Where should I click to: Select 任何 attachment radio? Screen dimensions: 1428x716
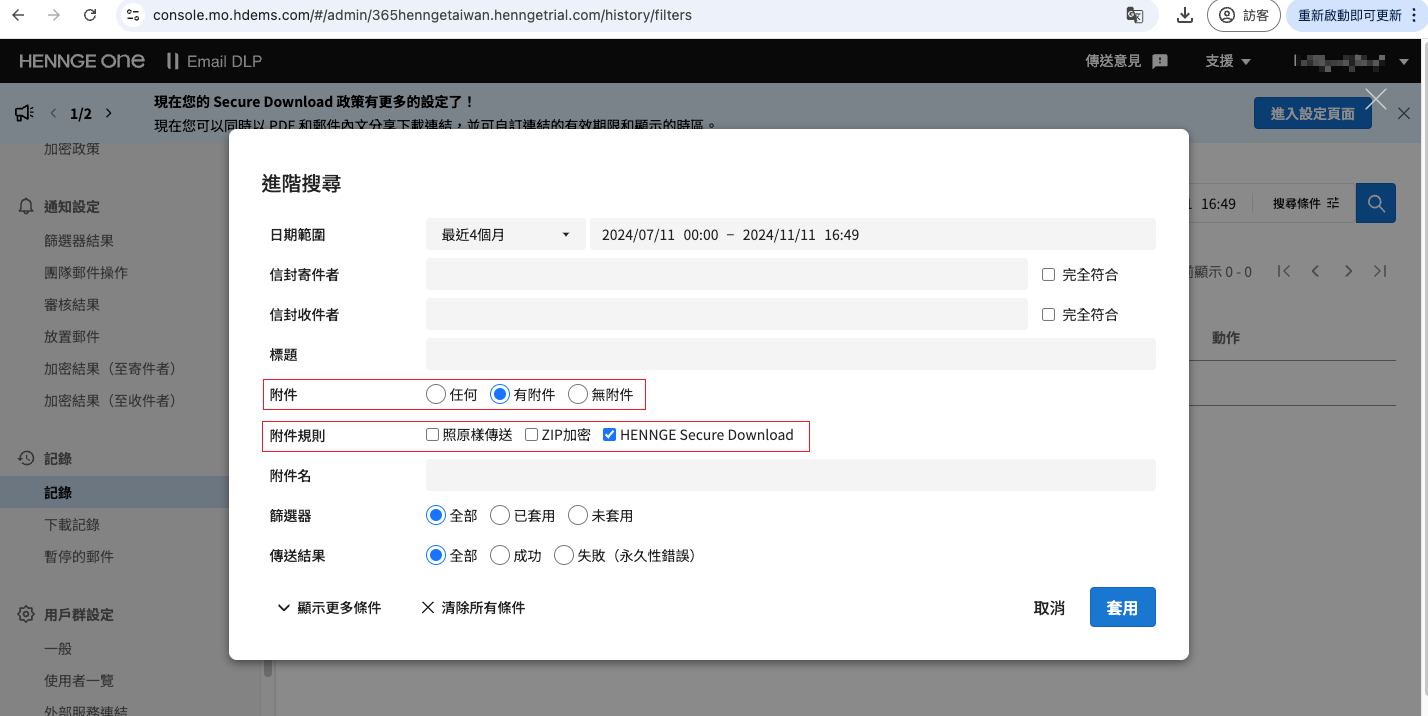(x=436, y=394)
